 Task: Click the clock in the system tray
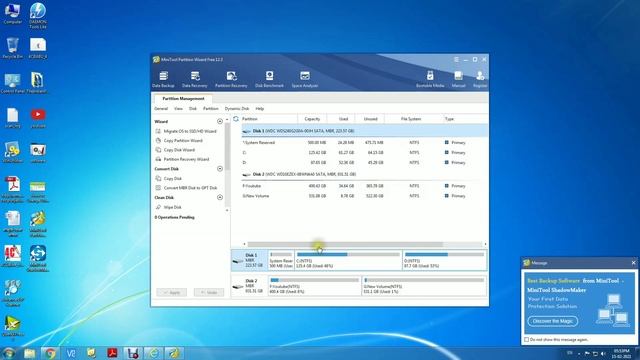click(x=622, y=353)
